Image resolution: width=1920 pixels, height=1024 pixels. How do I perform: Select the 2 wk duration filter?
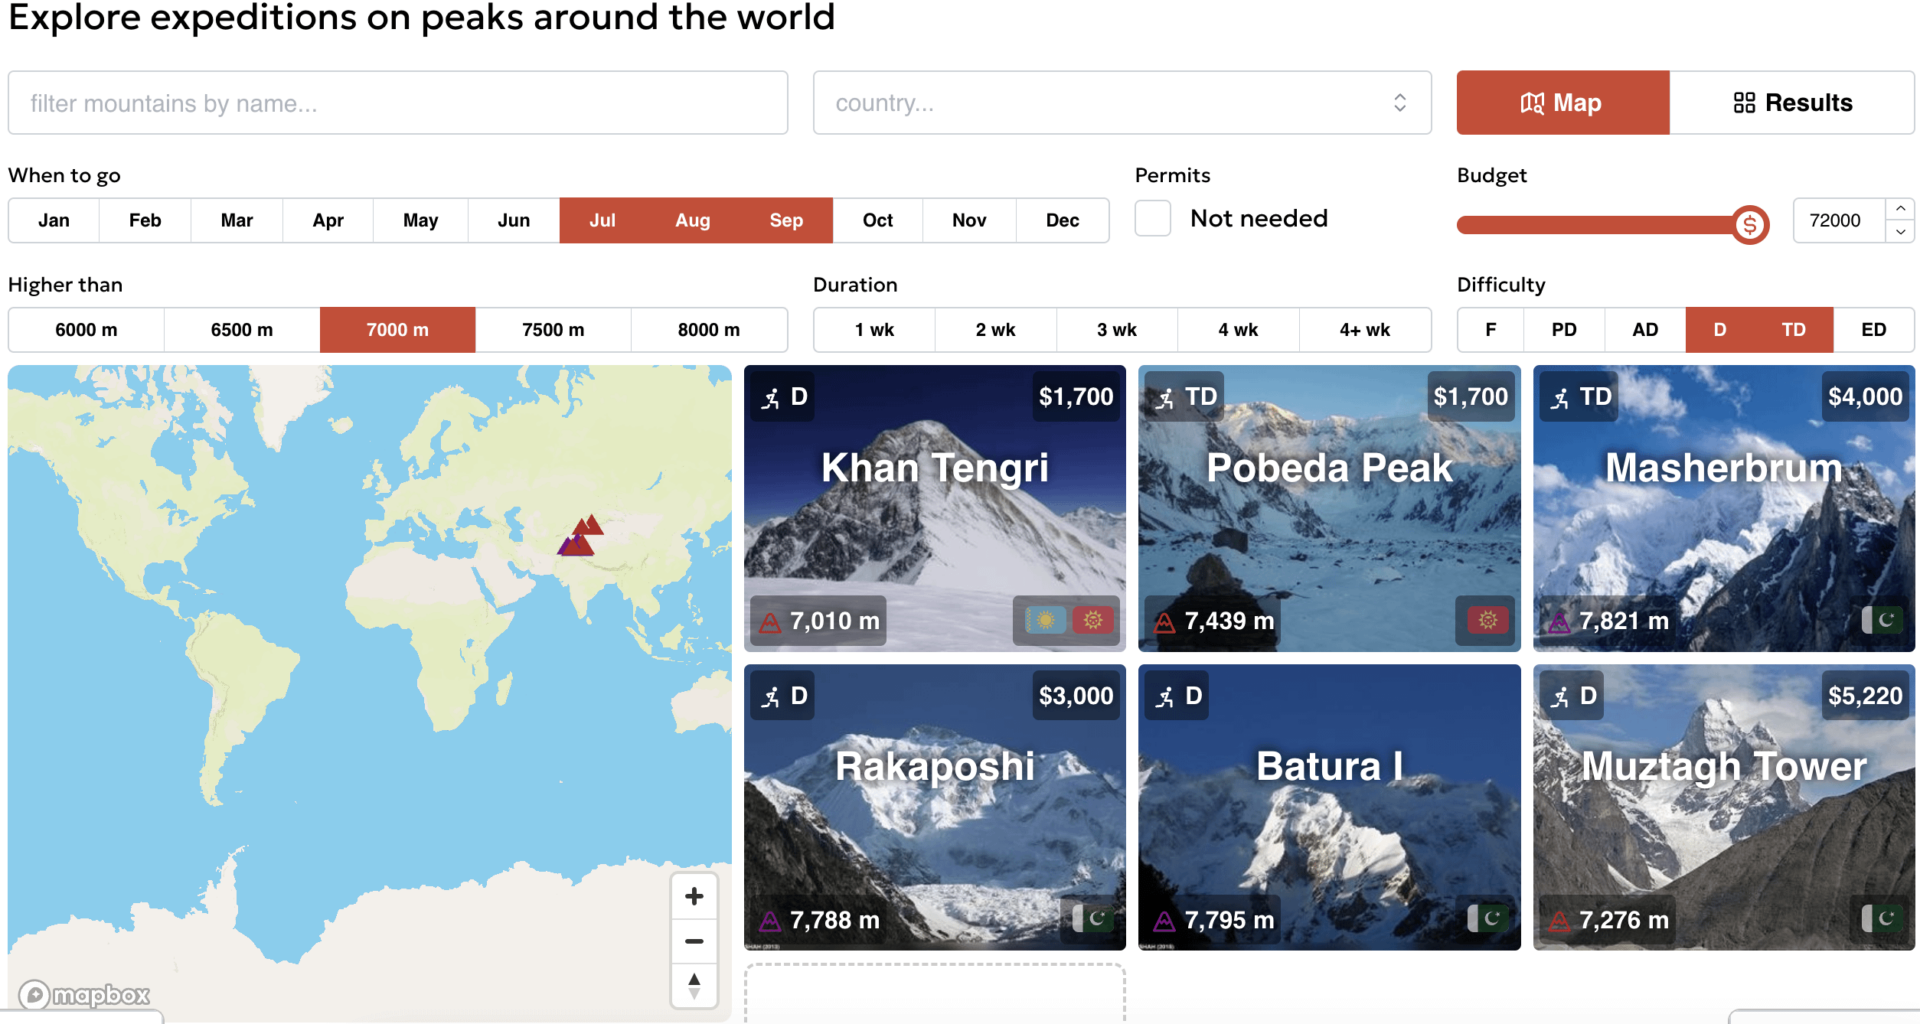(995, 329)
